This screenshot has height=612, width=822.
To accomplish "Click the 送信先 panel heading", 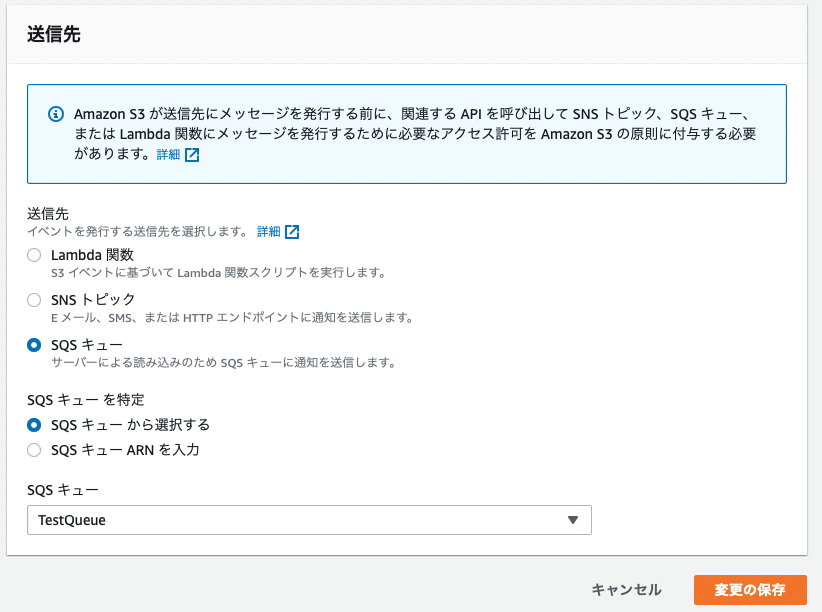I will point(54,34).
